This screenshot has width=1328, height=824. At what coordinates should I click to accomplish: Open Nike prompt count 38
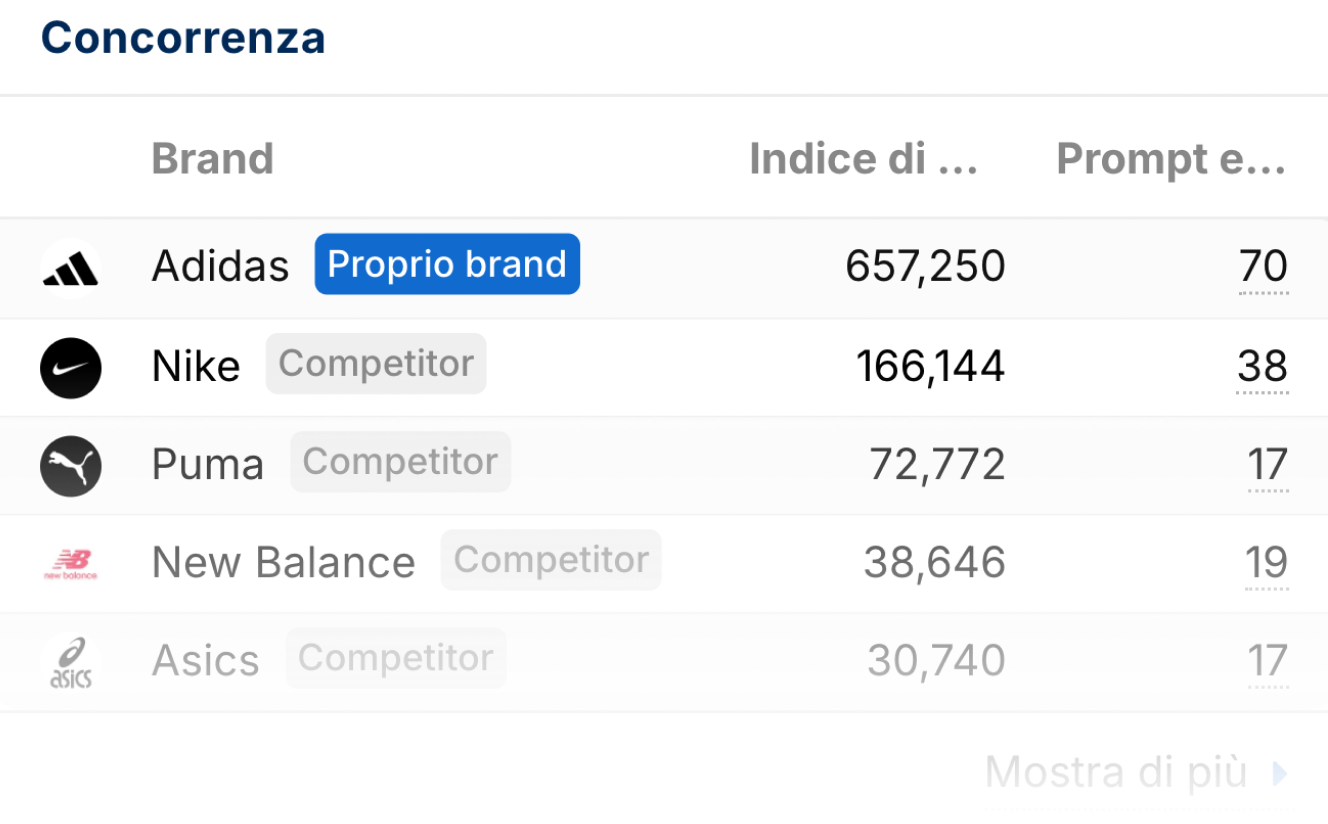tap(1262, 366)
